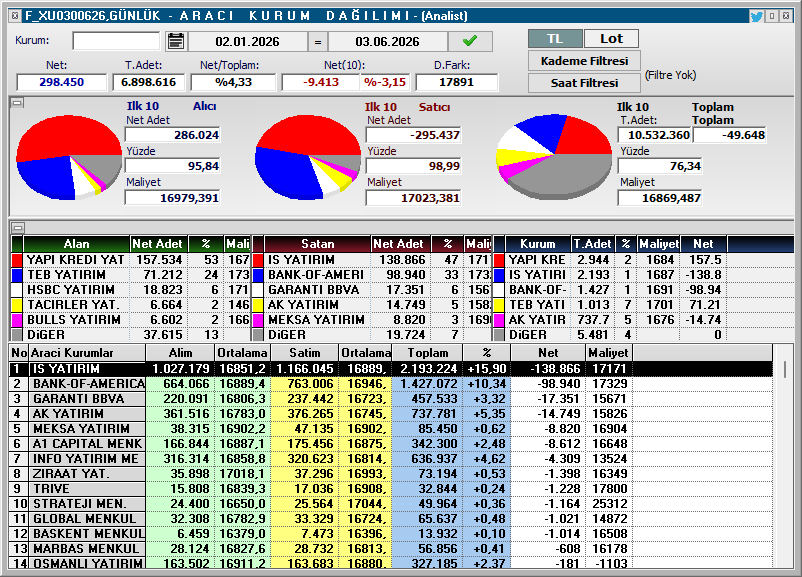Open Kademe Filtresi
The width and height of the screenshot is (802, 577).
[584, 61]
